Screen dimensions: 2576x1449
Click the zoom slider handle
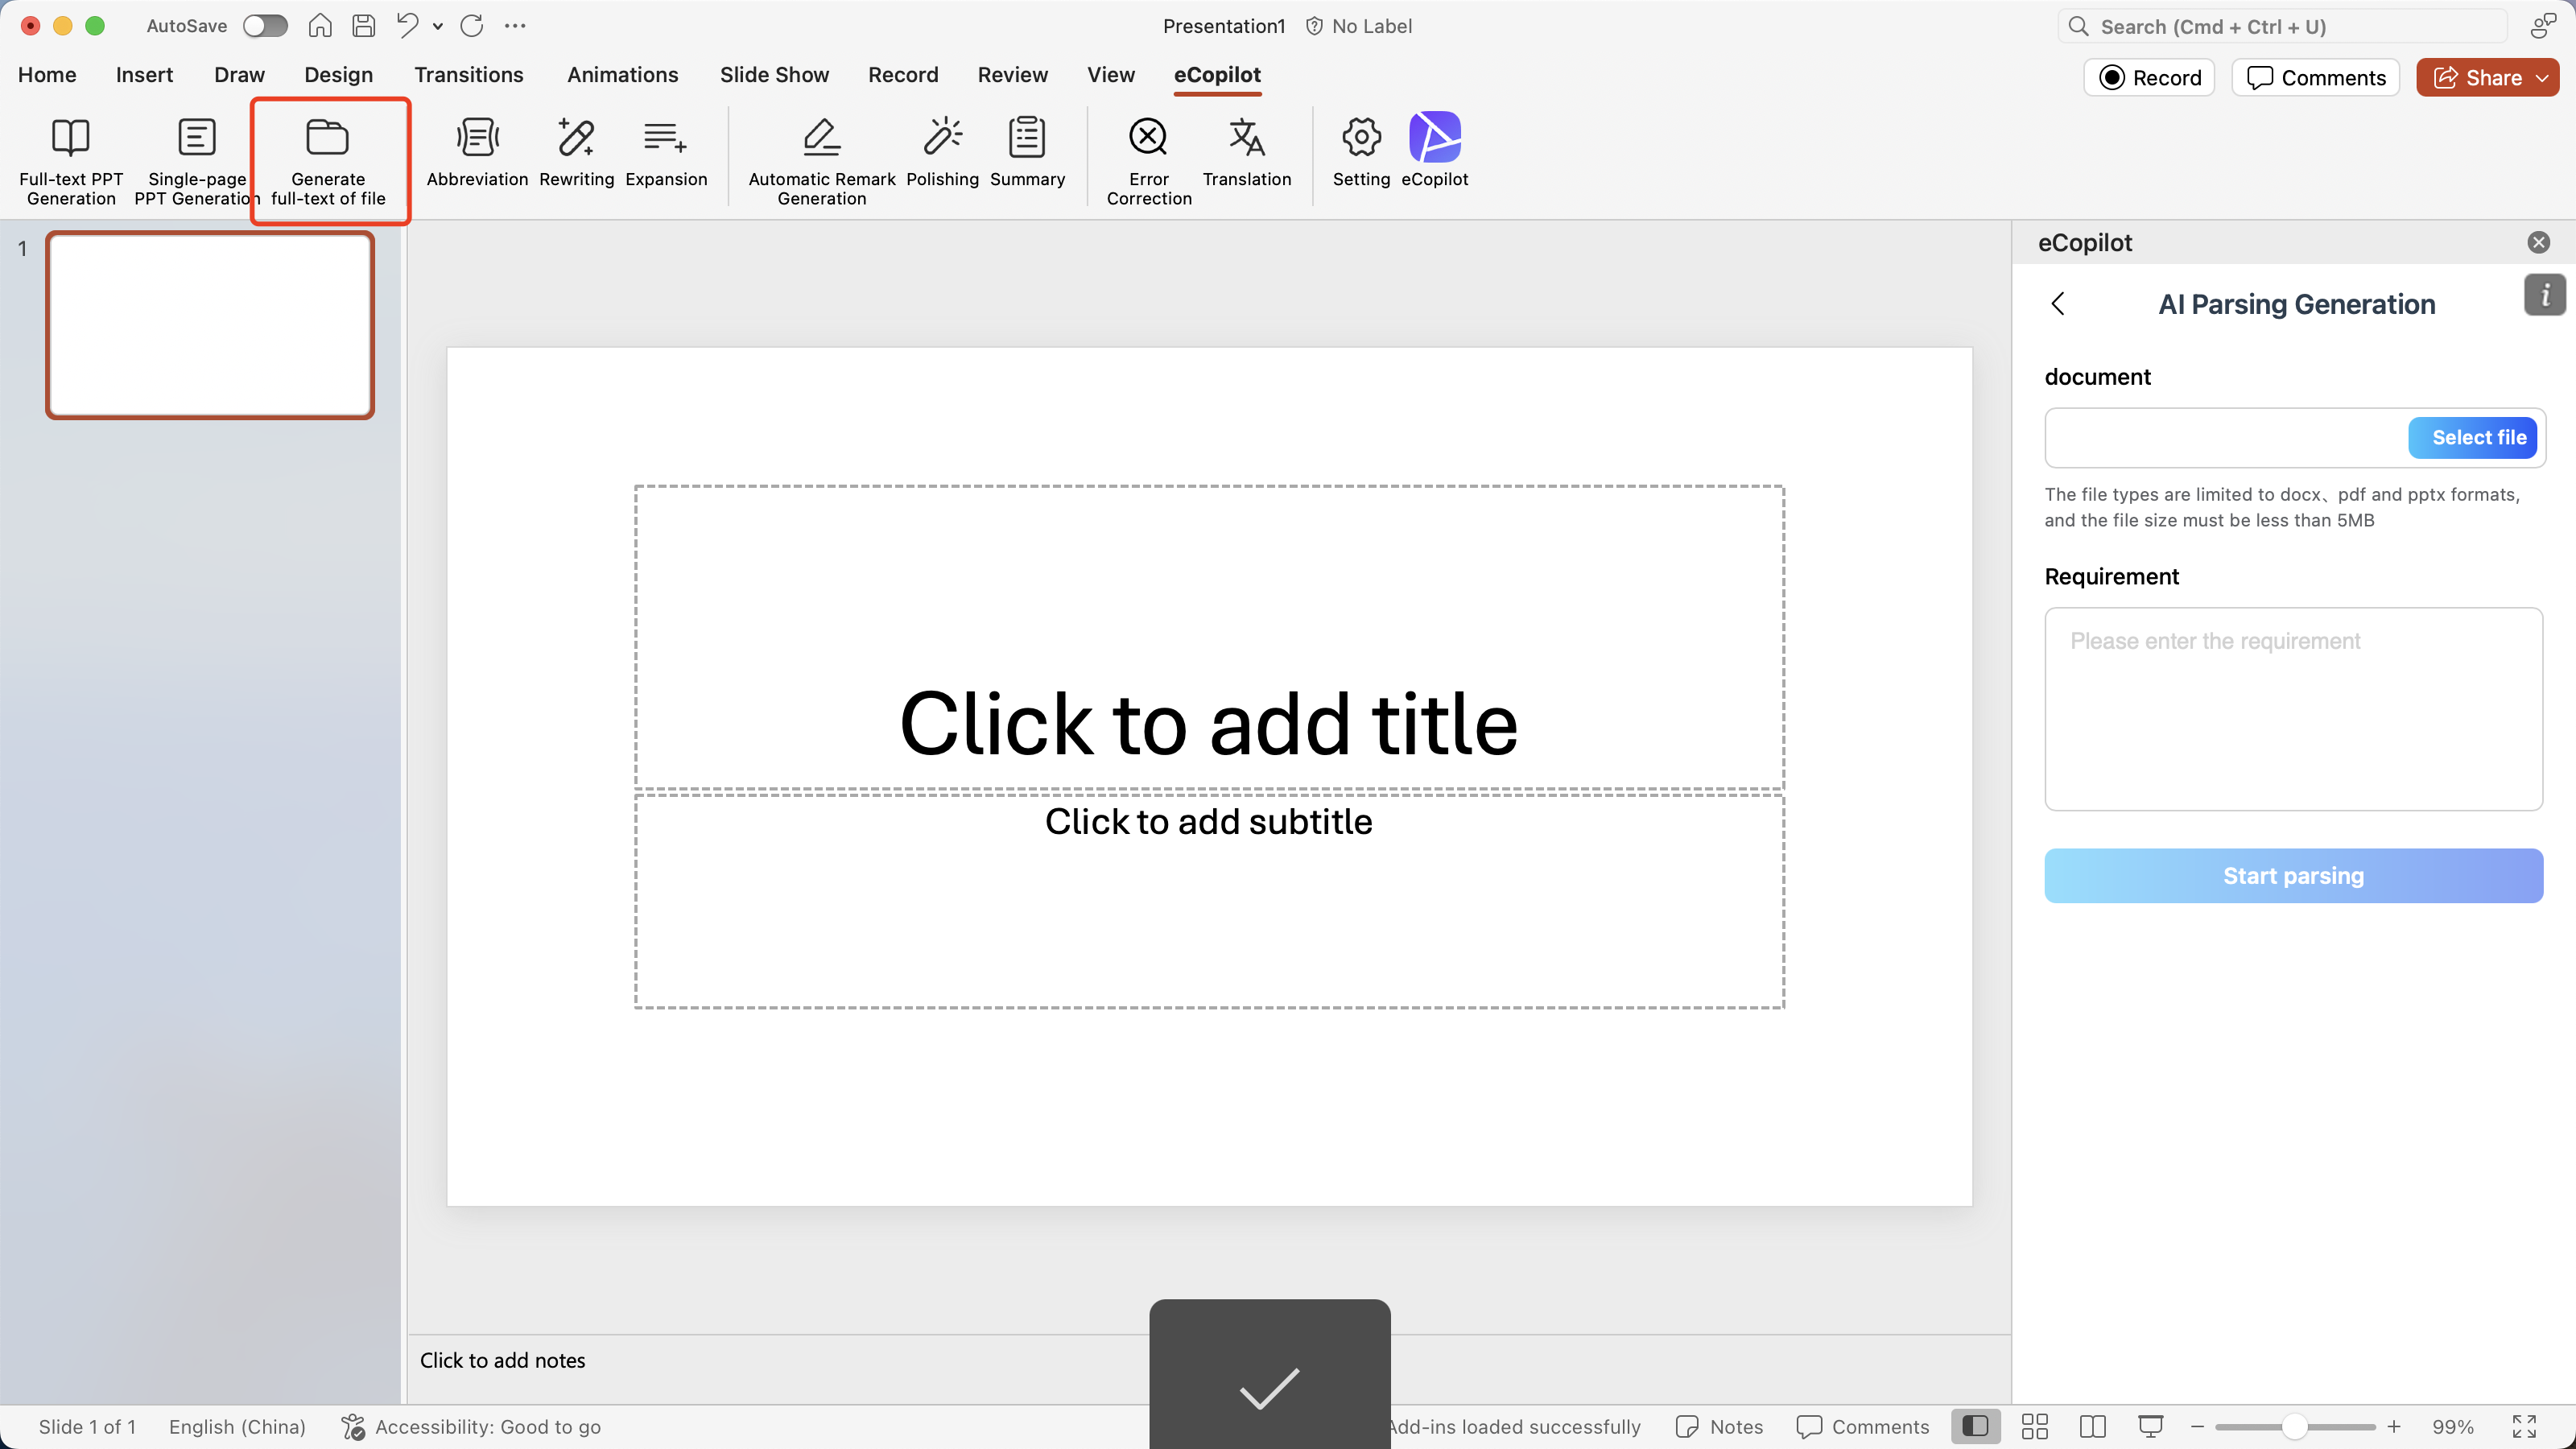(x=2294, y=1427)
